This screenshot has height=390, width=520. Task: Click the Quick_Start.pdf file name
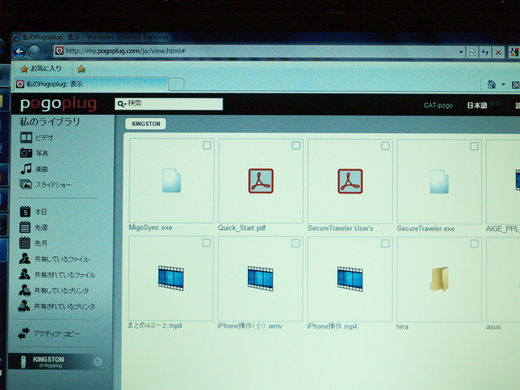coord(242,228)
